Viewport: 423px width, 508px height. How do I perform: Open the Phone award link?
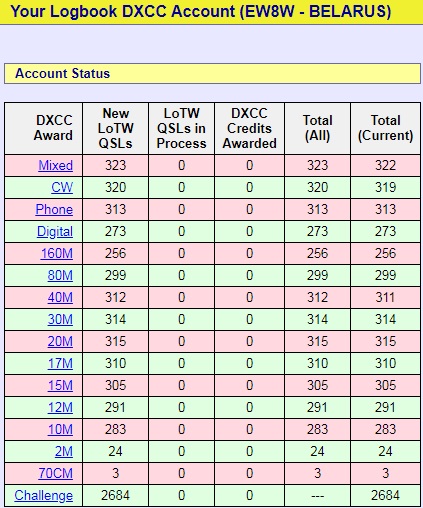54,209
